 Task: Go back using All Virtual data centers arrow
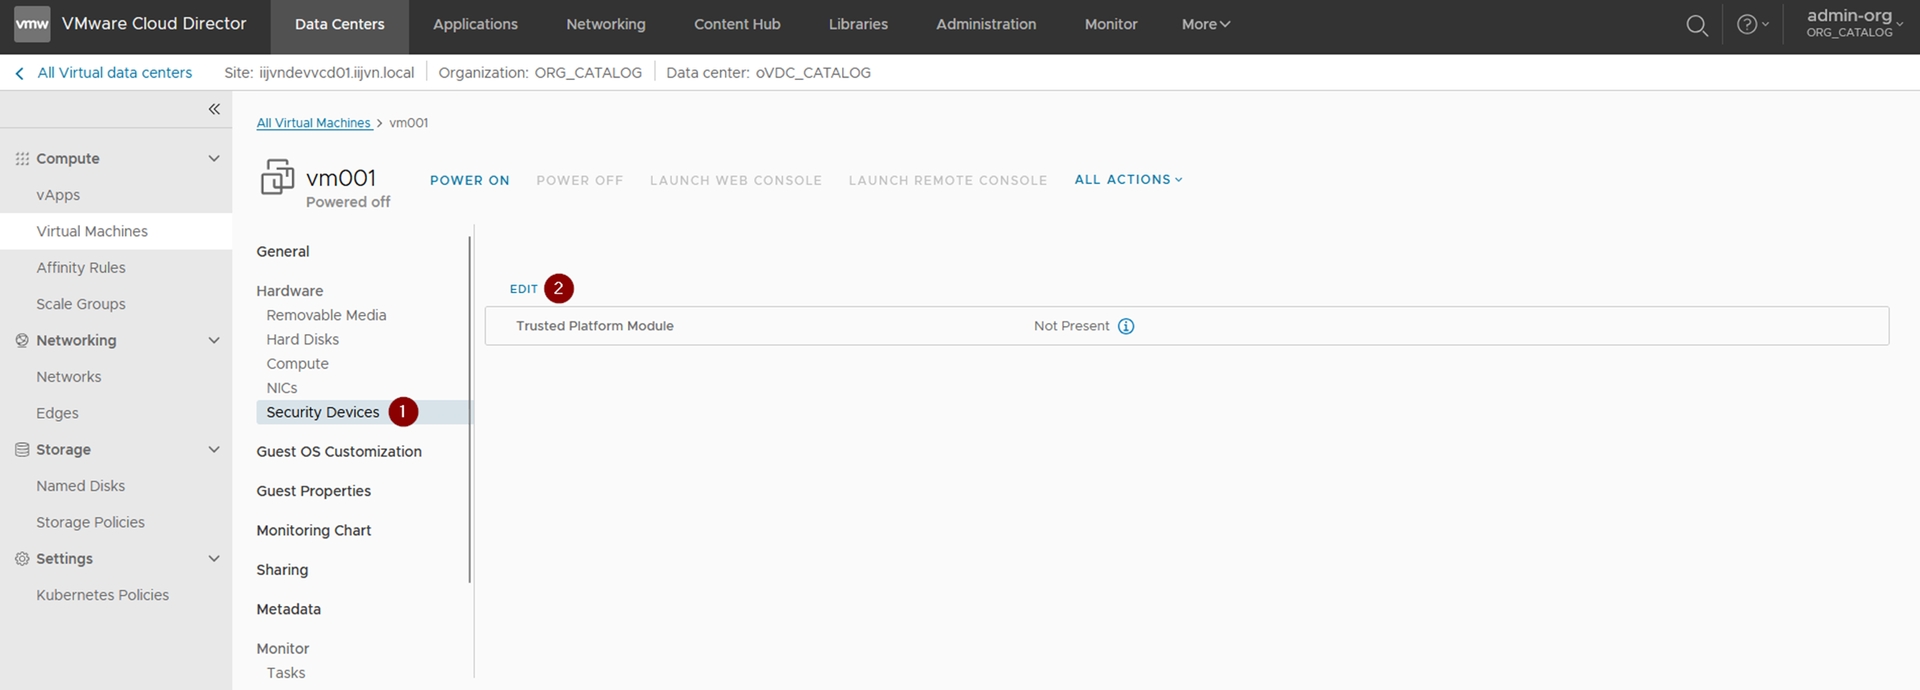tap(20, 73)
